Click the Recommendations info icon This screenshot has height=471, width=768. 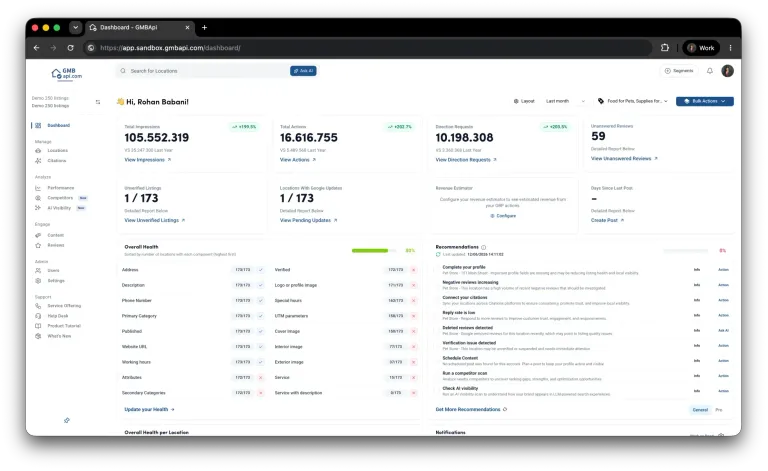pyautogui.click(x=483, y=247)
